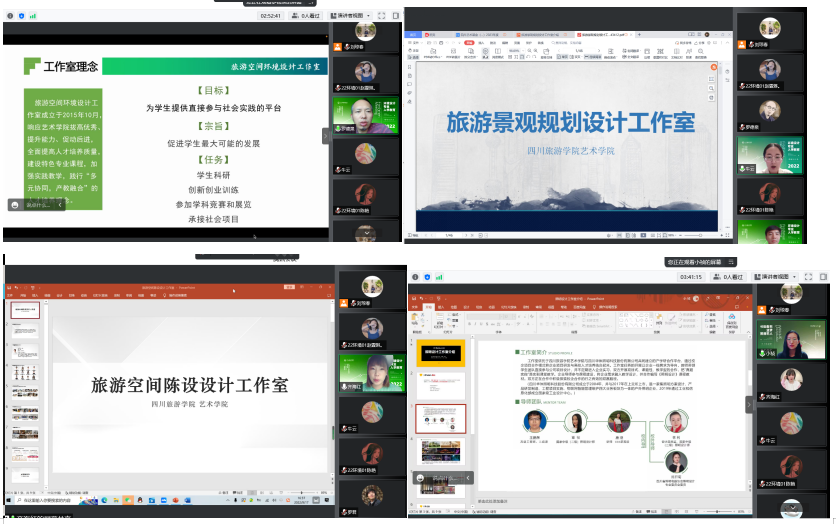The image size is (836, 524).
Task: Collapse the ribbon arrow in 工作室简介 PowerPoint
Action: 748,332
